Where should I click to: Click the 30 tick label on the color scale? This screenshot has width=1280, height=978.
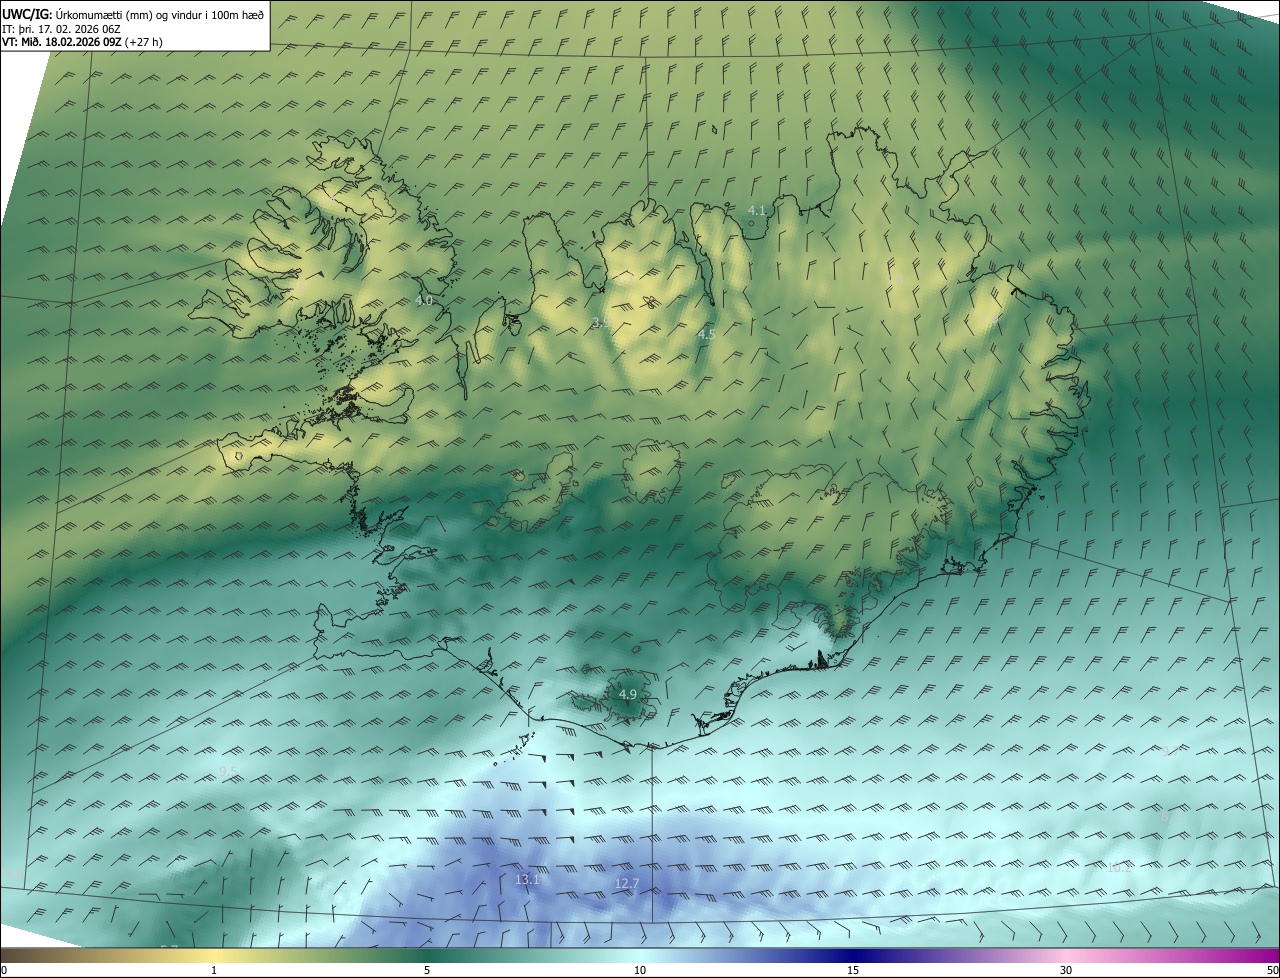[x=1066, y=970]
